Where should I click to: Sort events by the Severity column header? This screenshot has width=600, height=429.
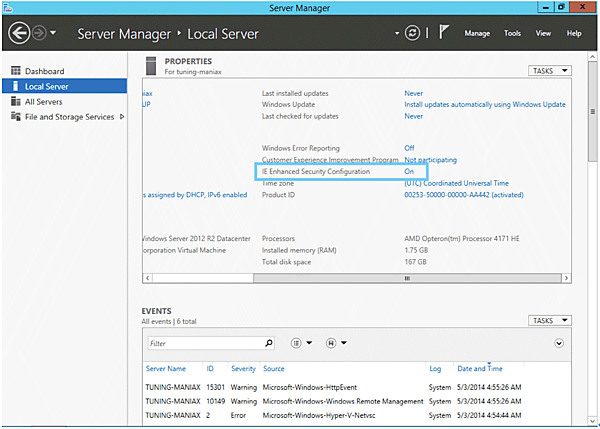point(243,369)
